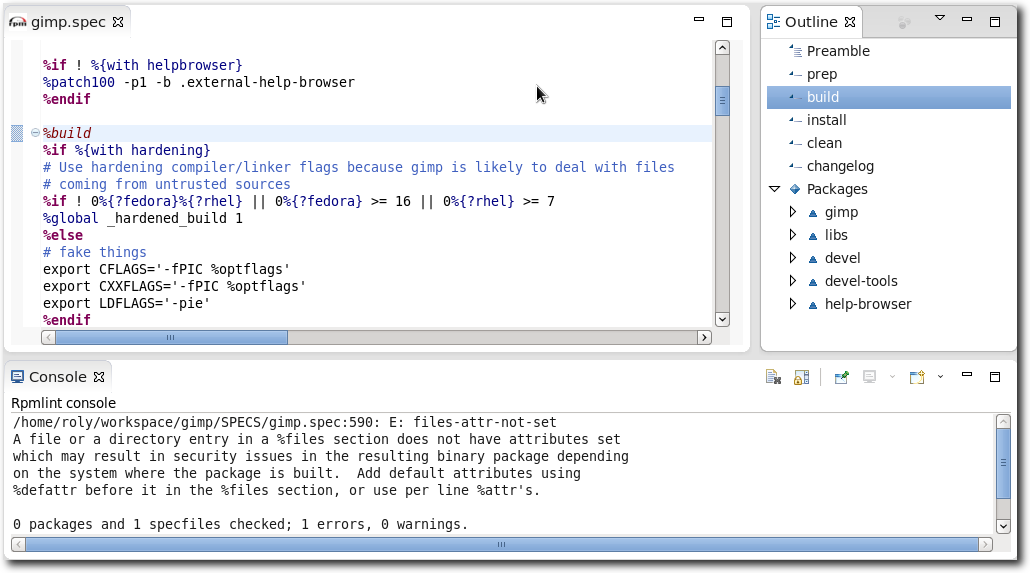Click the Open Console icon
The width and height of the screenshot is (1030, 573).
click(x=916, y=377)
